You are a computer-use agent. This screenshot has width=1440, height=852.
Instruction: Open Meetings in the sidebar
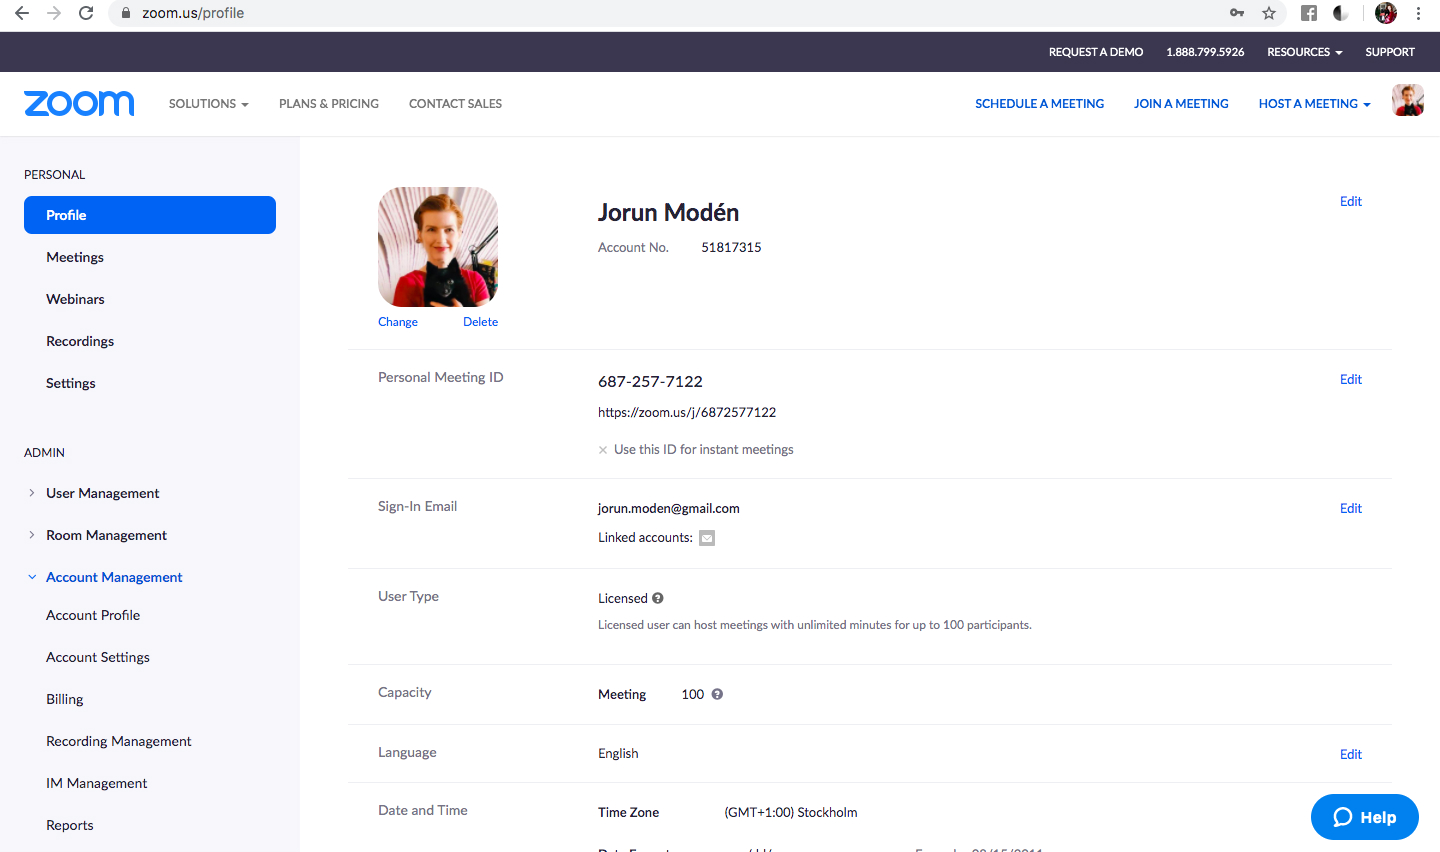[x=75, y=257]
